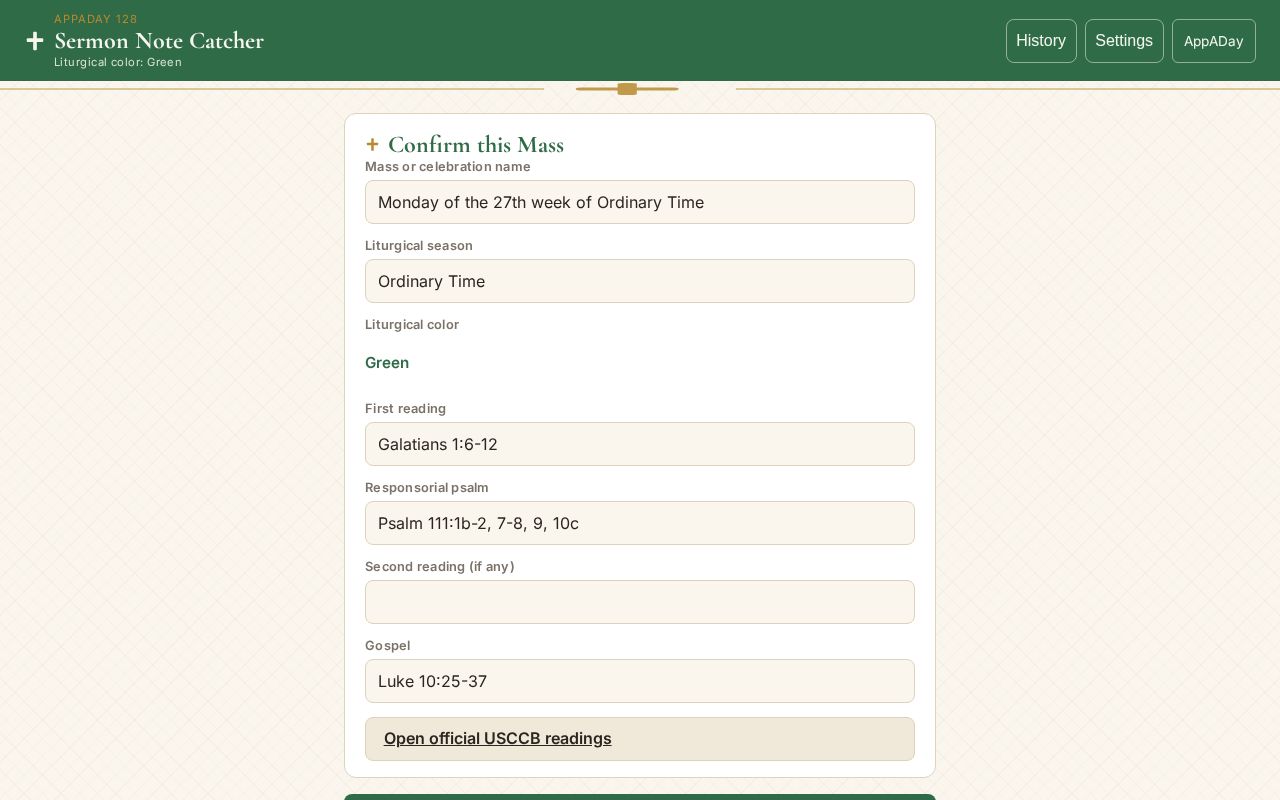
Task: Click the APPADAY 128 label
Action: (96, 19)
